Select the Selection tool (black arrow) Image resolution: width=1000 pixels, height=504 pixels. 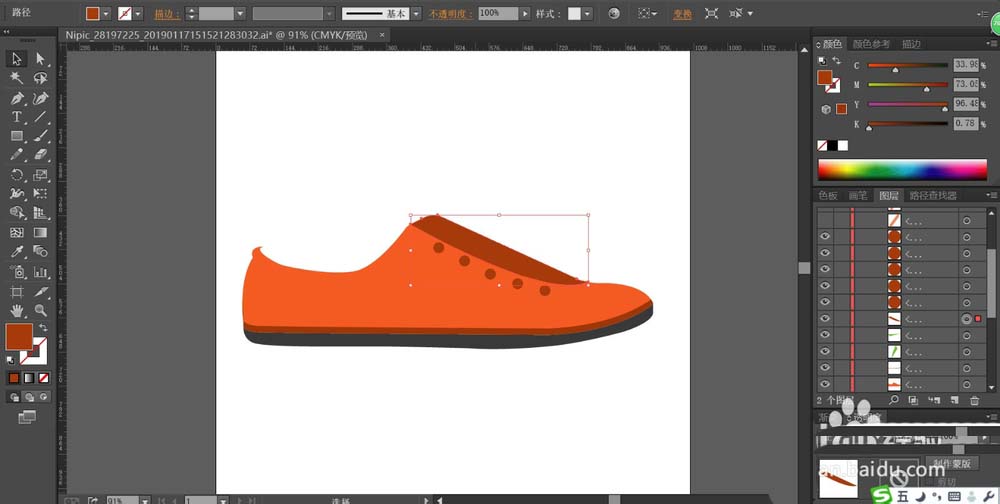[x=17, y=59]
